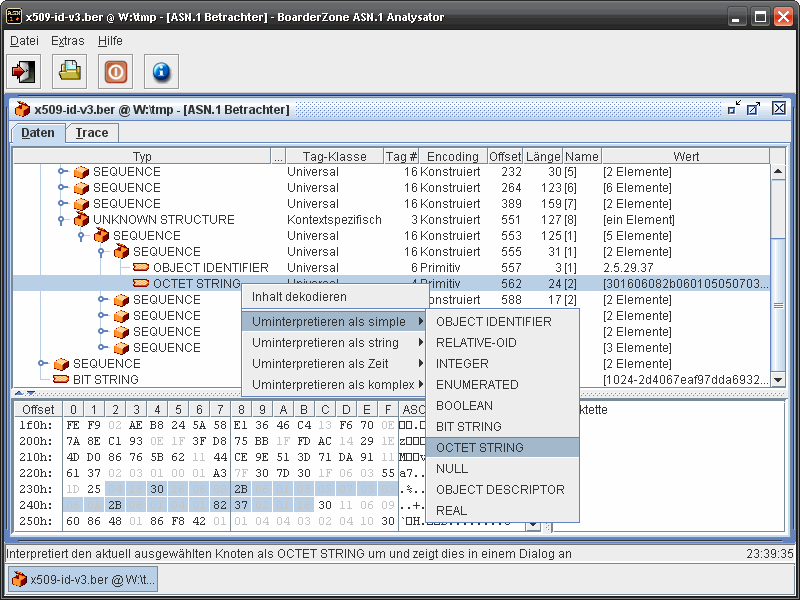
Task: Select the BIT STRING tree row
Action: pos(391,379)
